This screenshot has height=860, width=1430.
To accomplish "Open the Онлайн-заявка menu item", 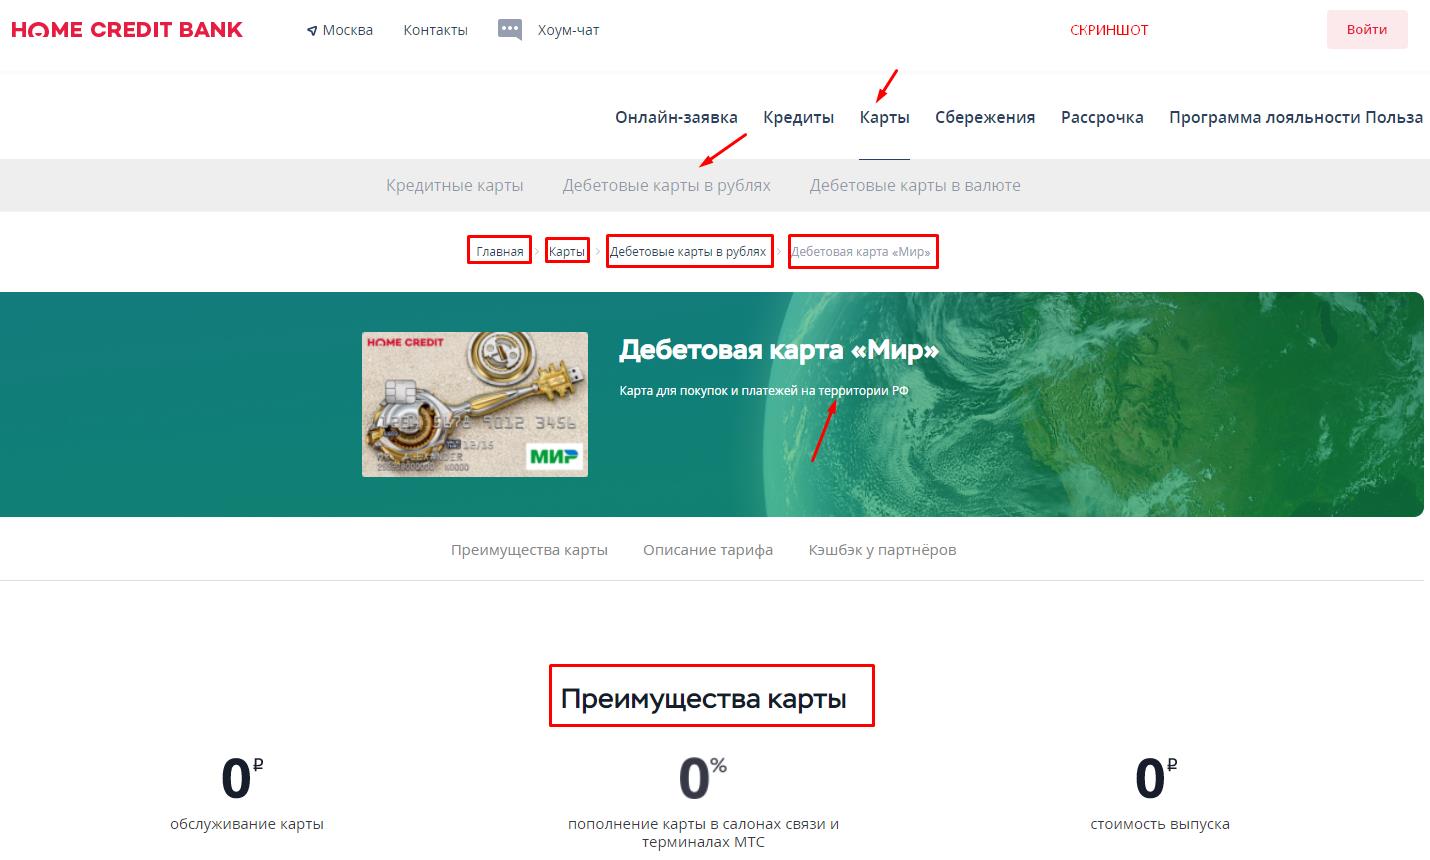I will 676,117.
